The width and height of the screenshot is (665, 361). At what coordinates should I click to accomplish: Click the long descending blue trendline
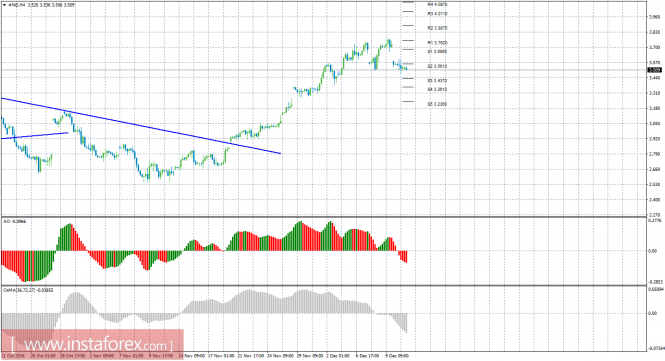pyautogui.click(x=141, y=126)
